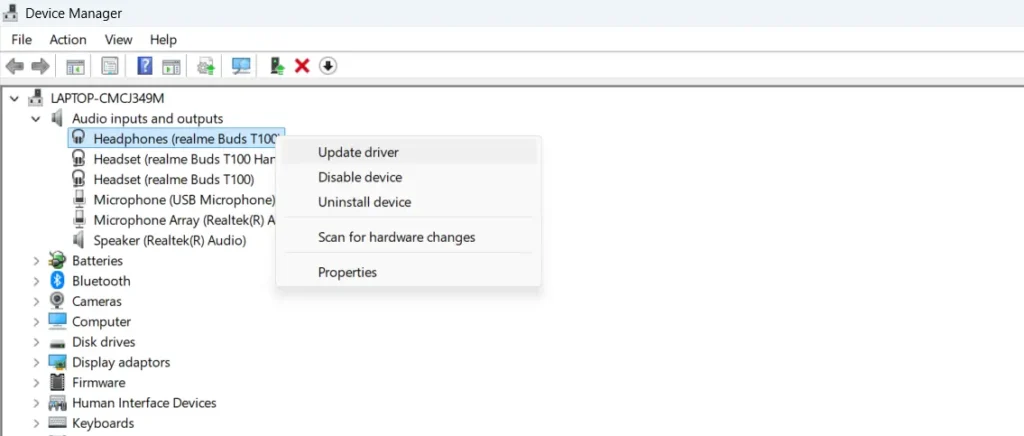Disable device with the down-arrow circle icon

click(x=328, y=66)
